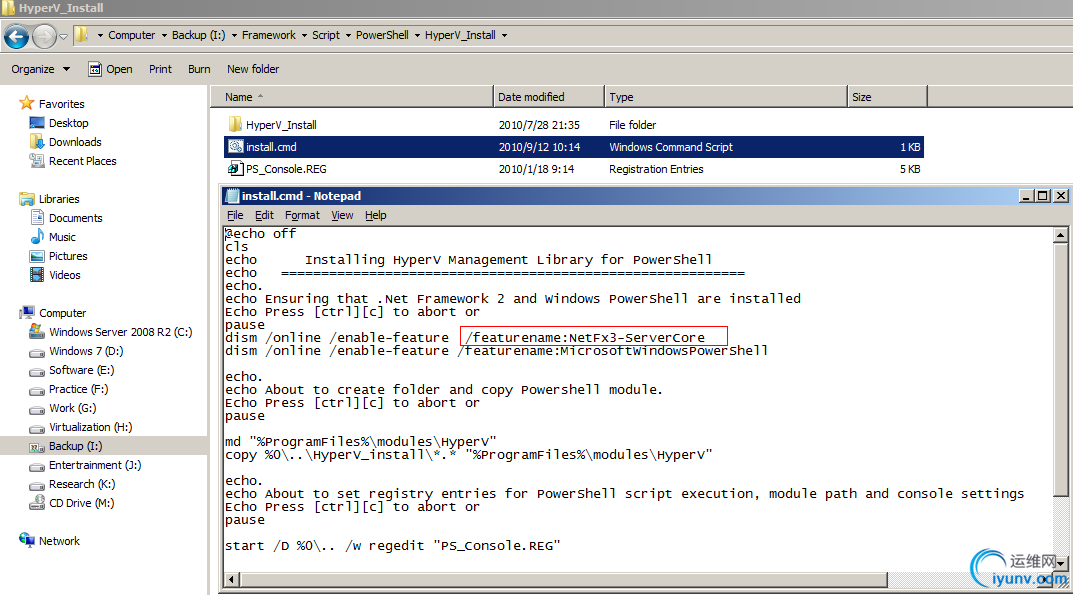Viewport: 1073px width, 595px height.
Task: Sort files by Date modified column
Action: [531, 97]
